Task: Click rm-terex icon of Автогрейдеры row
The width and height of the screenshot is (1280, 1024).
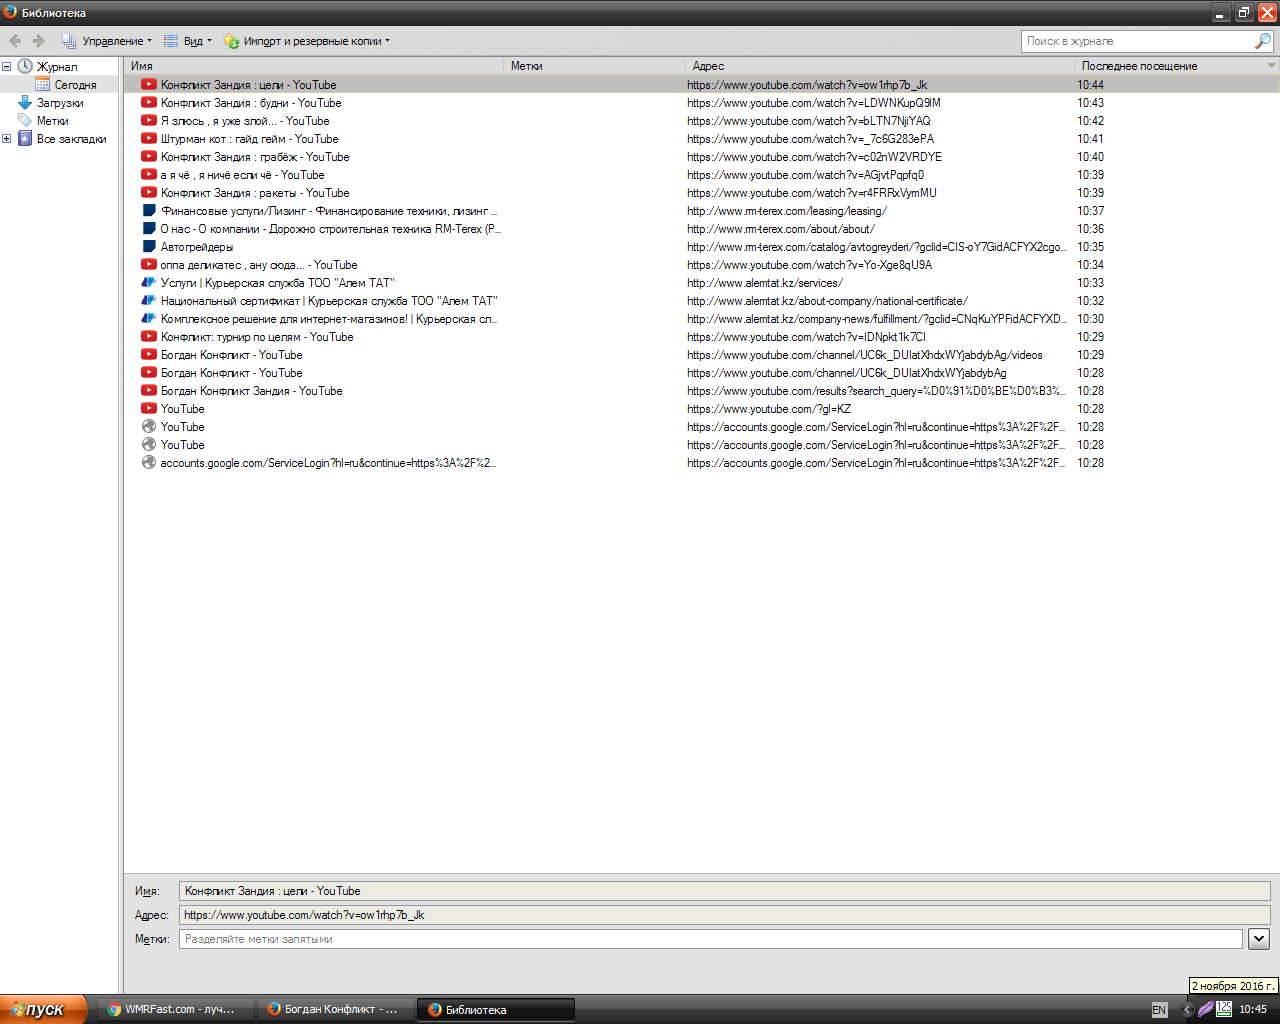Action: [x=149, y=246]
